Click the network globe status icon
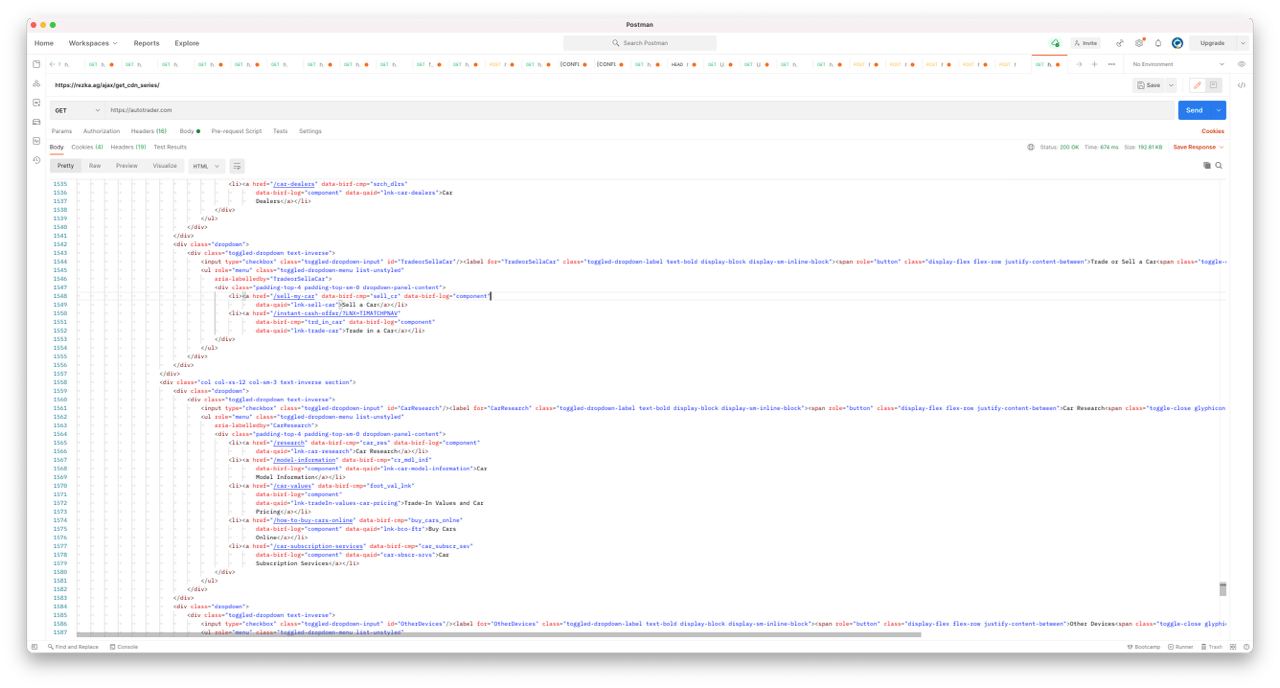This screenshot has height=688, width=1280. [x=1031, y=147]
